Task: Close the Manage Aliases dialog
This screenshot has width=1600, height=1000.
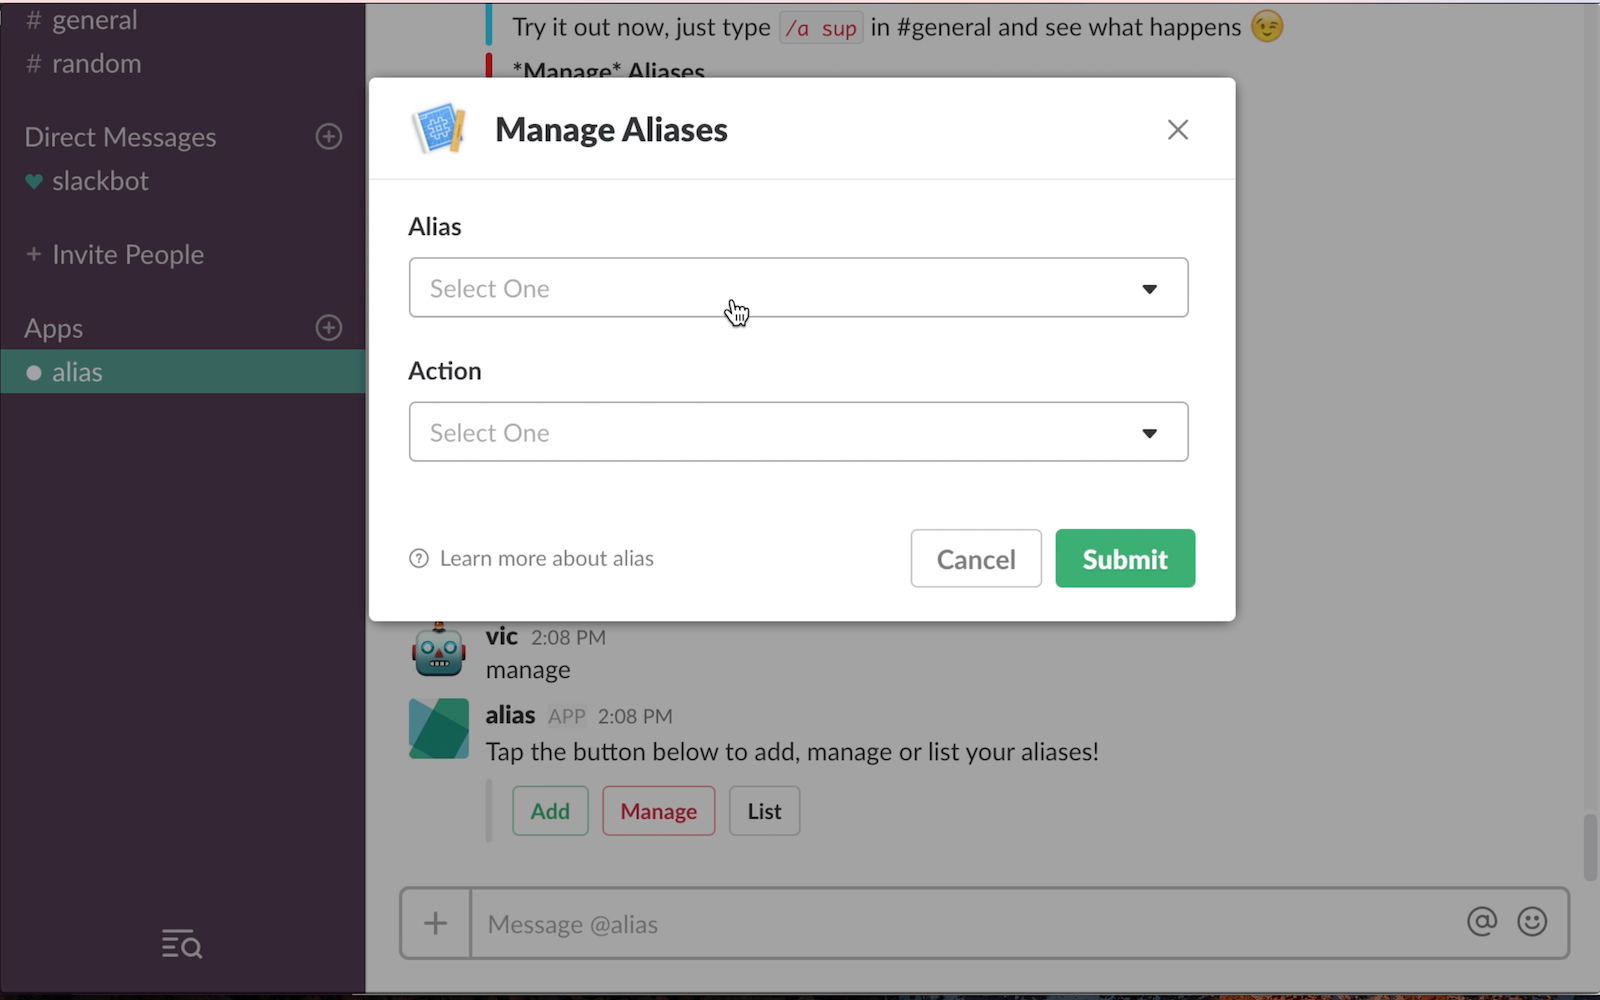Action: click(x=1177, y=130)
